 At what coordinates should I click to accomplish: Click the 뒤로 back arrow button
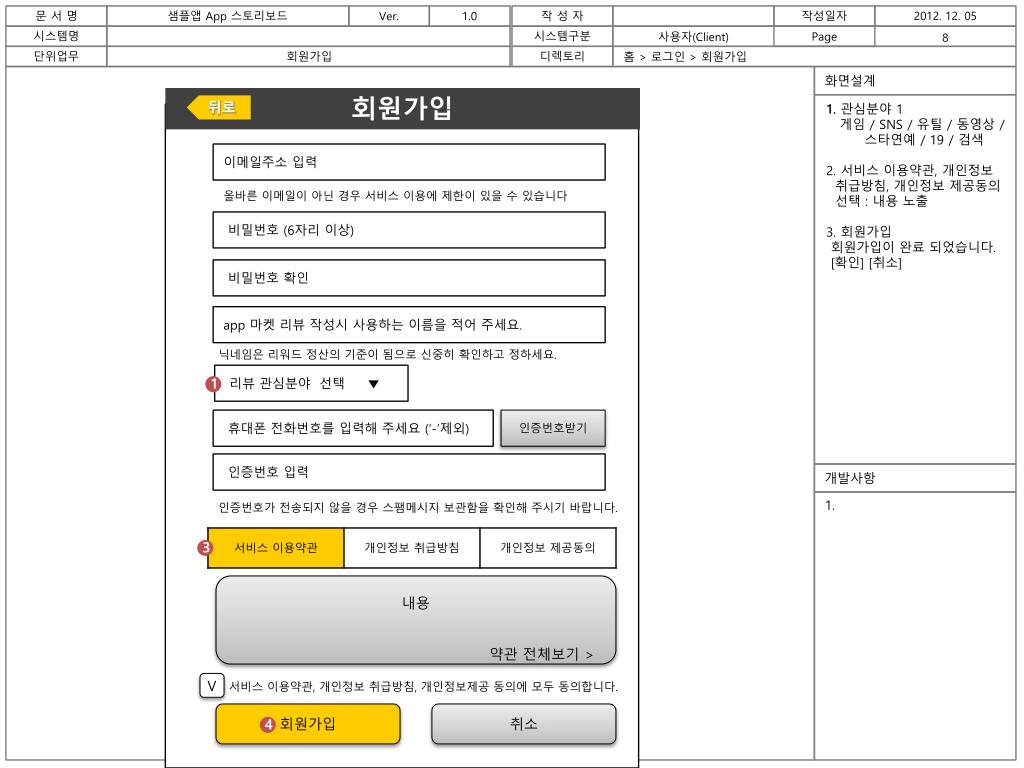tap(219, 107)
